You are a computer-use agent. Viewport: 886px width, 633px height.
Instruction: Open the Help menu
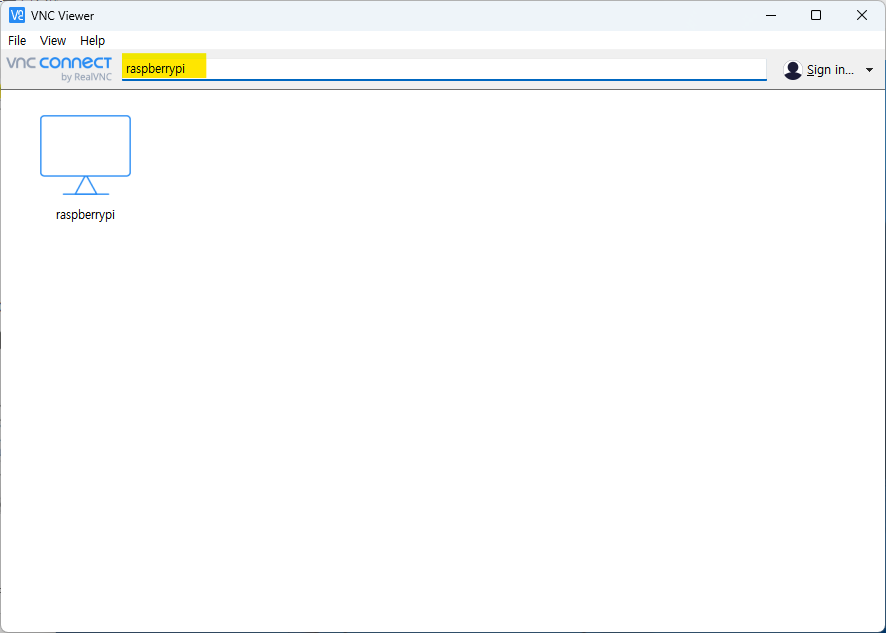coord(92,41)
